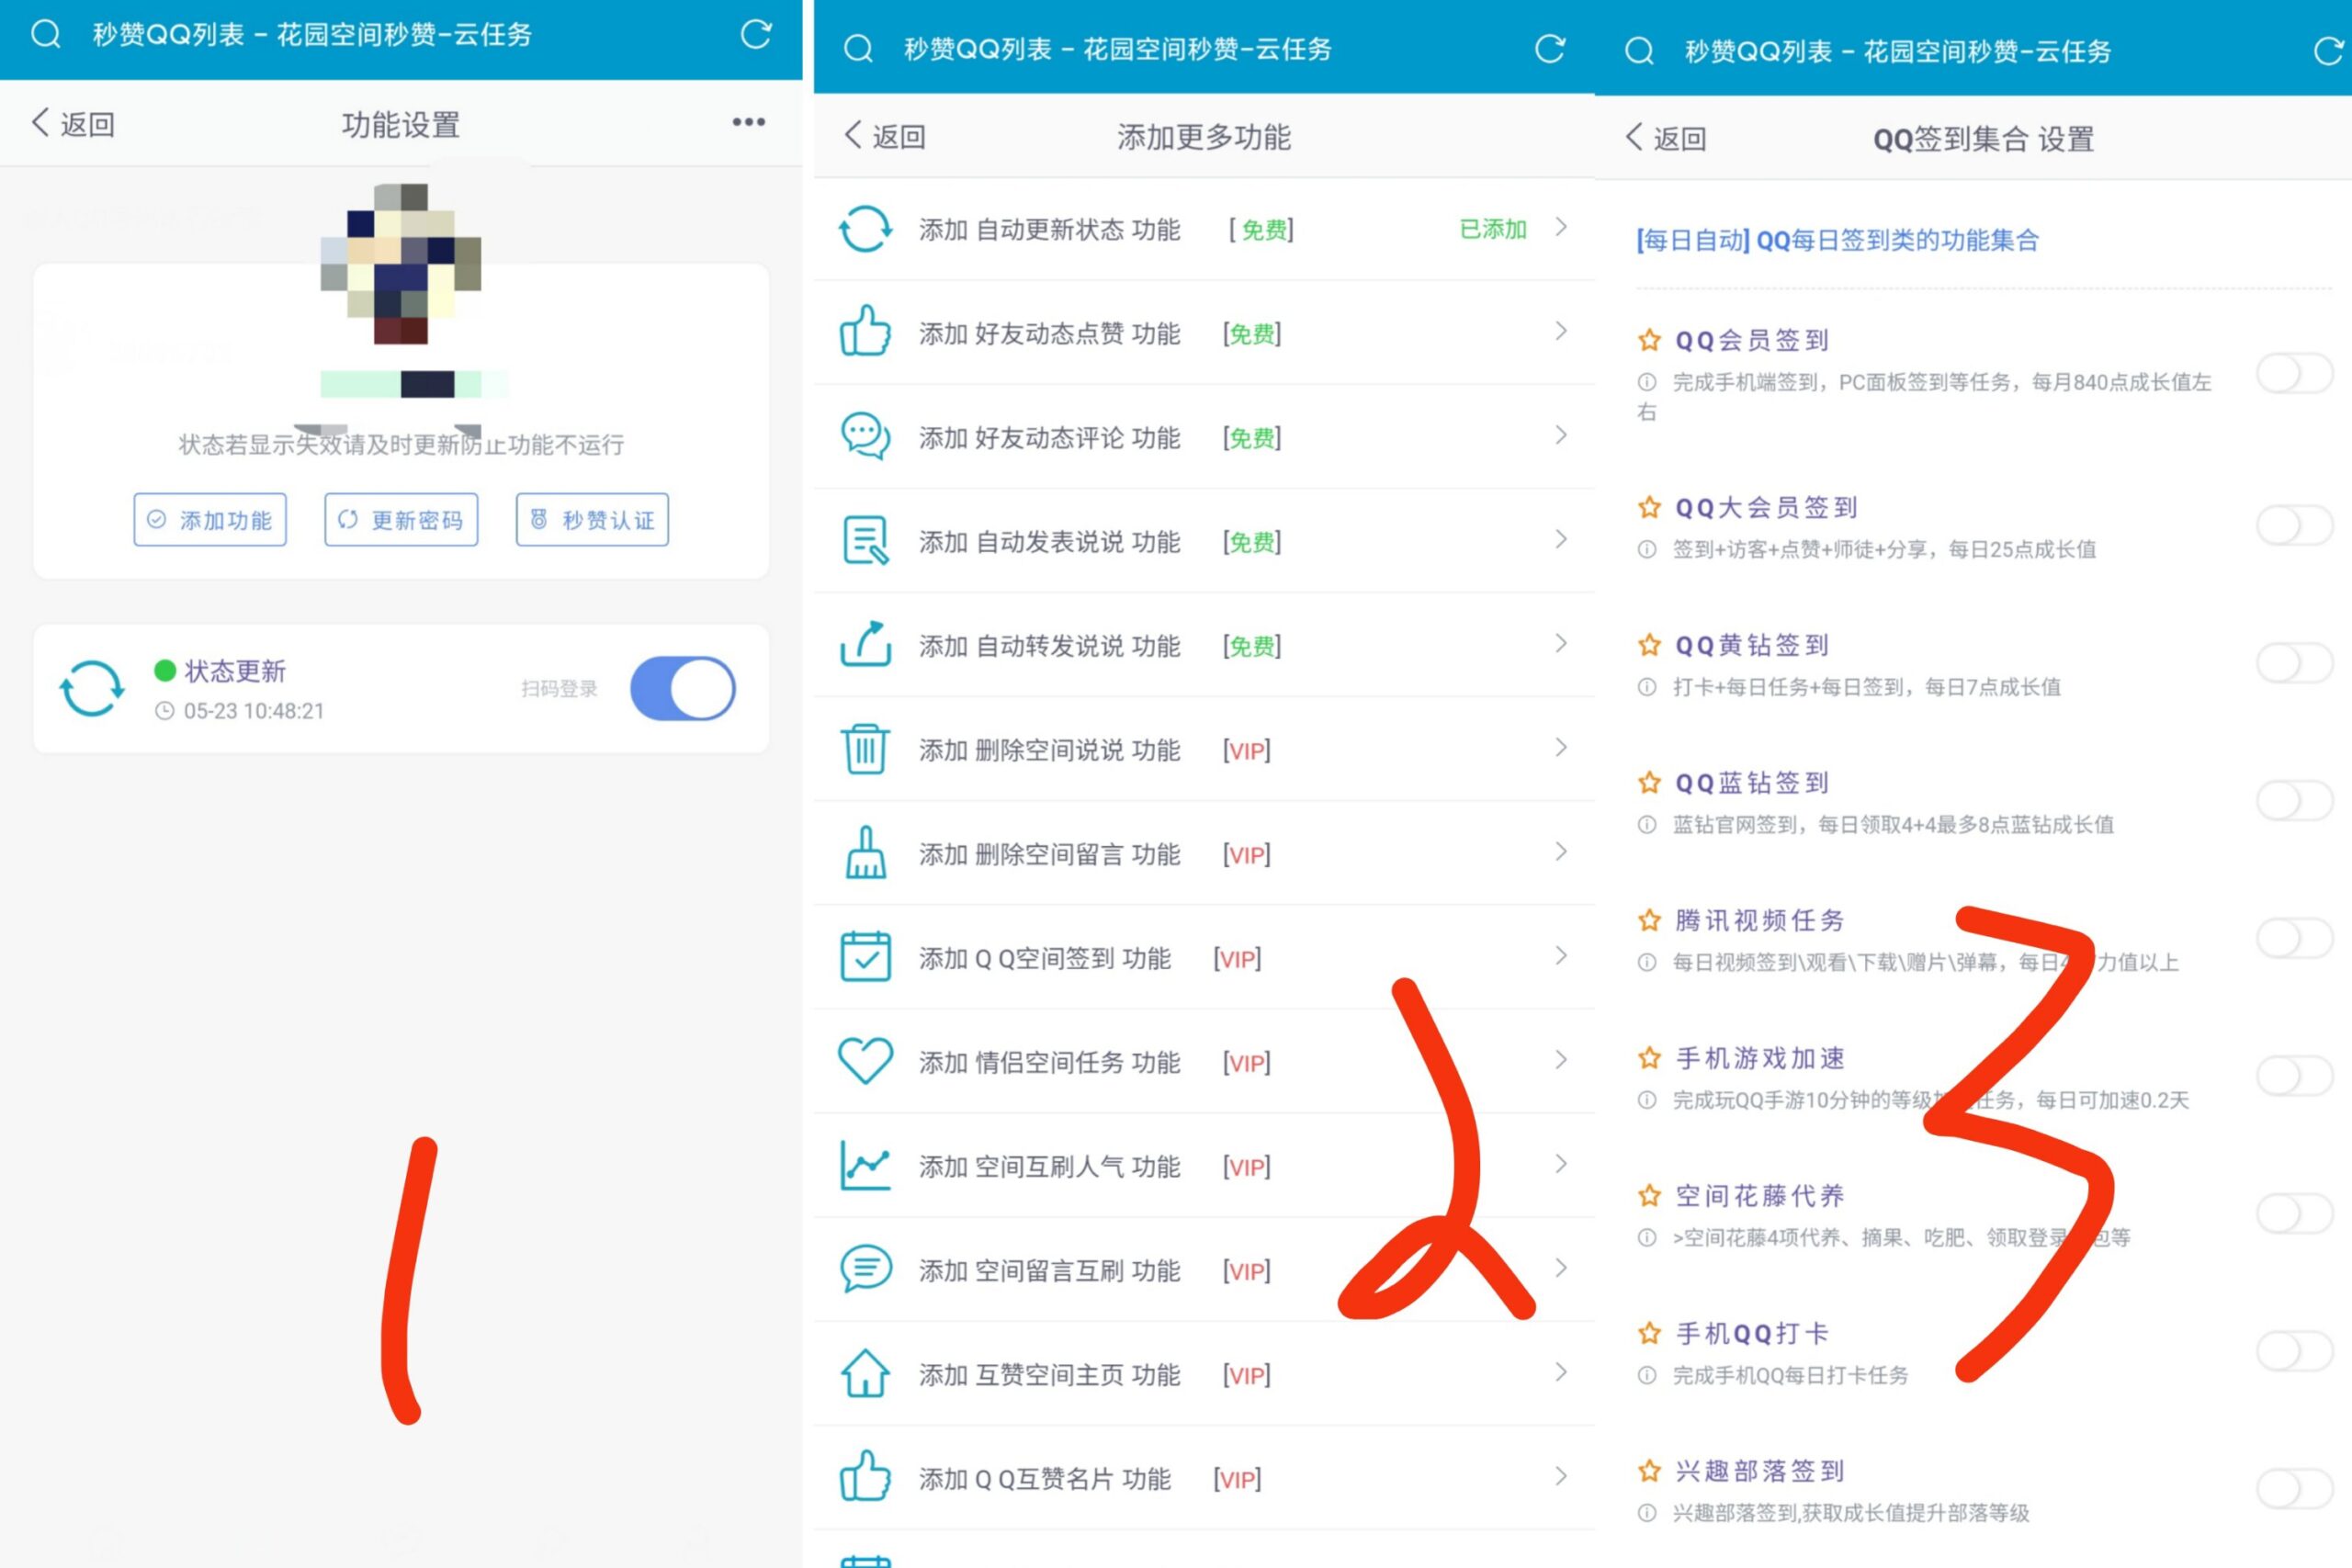Image resolution: width=2352 pixels, height=1568 pixels.
Task: Open chevron on 添加 自动更新状态 功能 row
Action: (x=1561, y=227)
